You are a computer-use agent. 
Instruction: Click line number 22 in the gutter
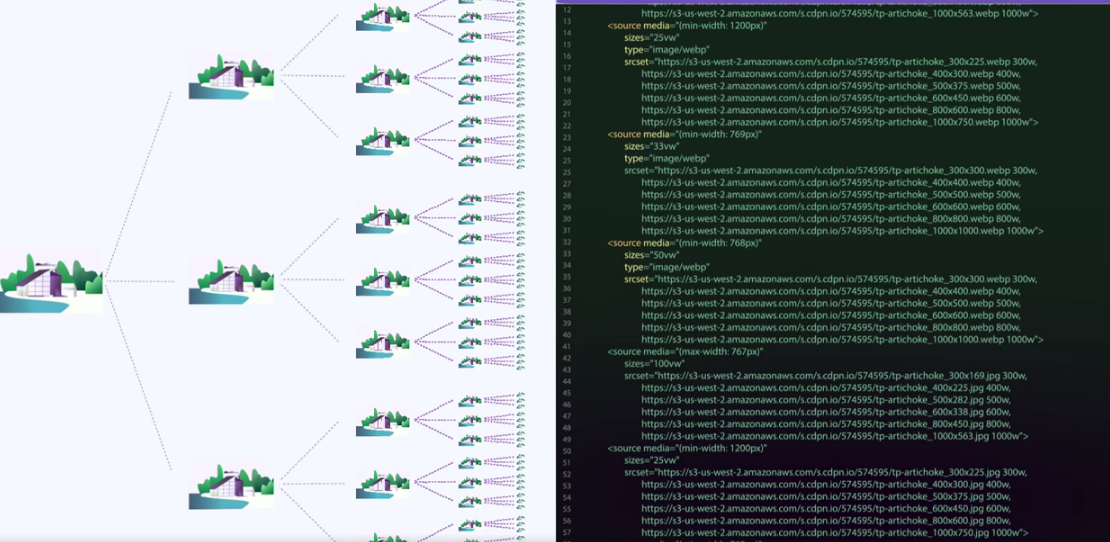pyautogui.click(x=567, y=126)
